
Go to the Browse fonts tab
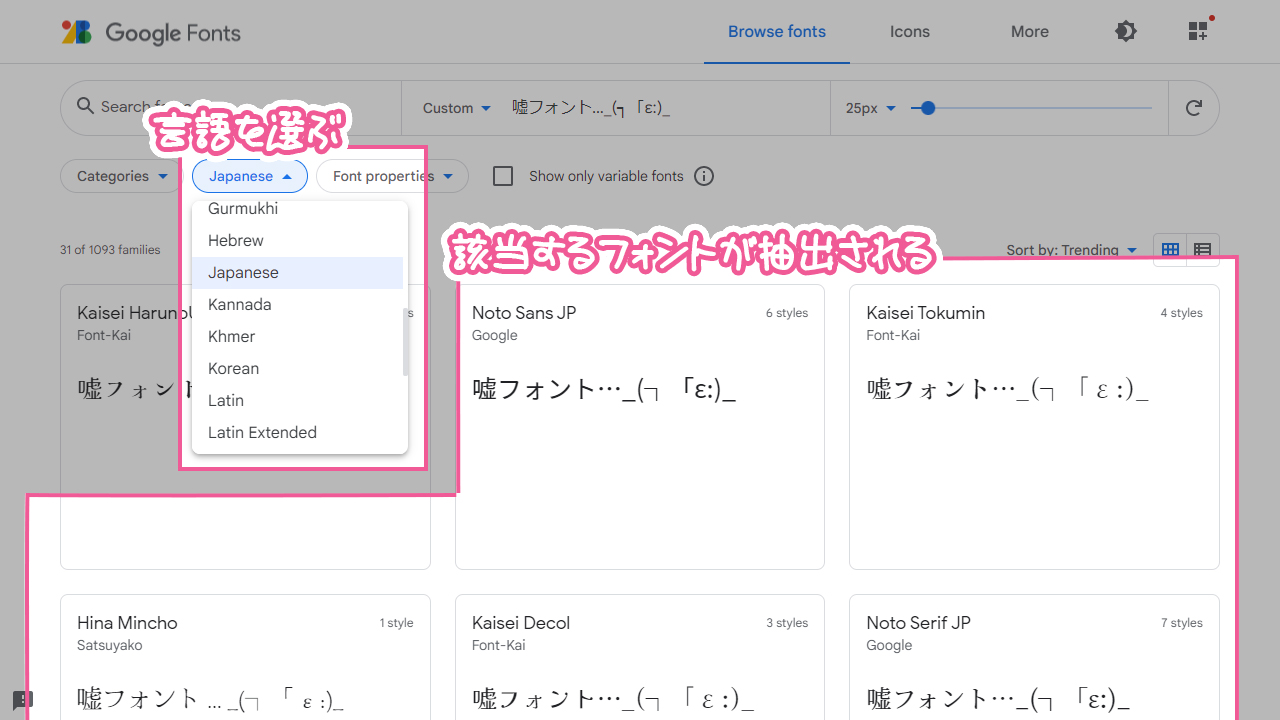tap(777, 32)
